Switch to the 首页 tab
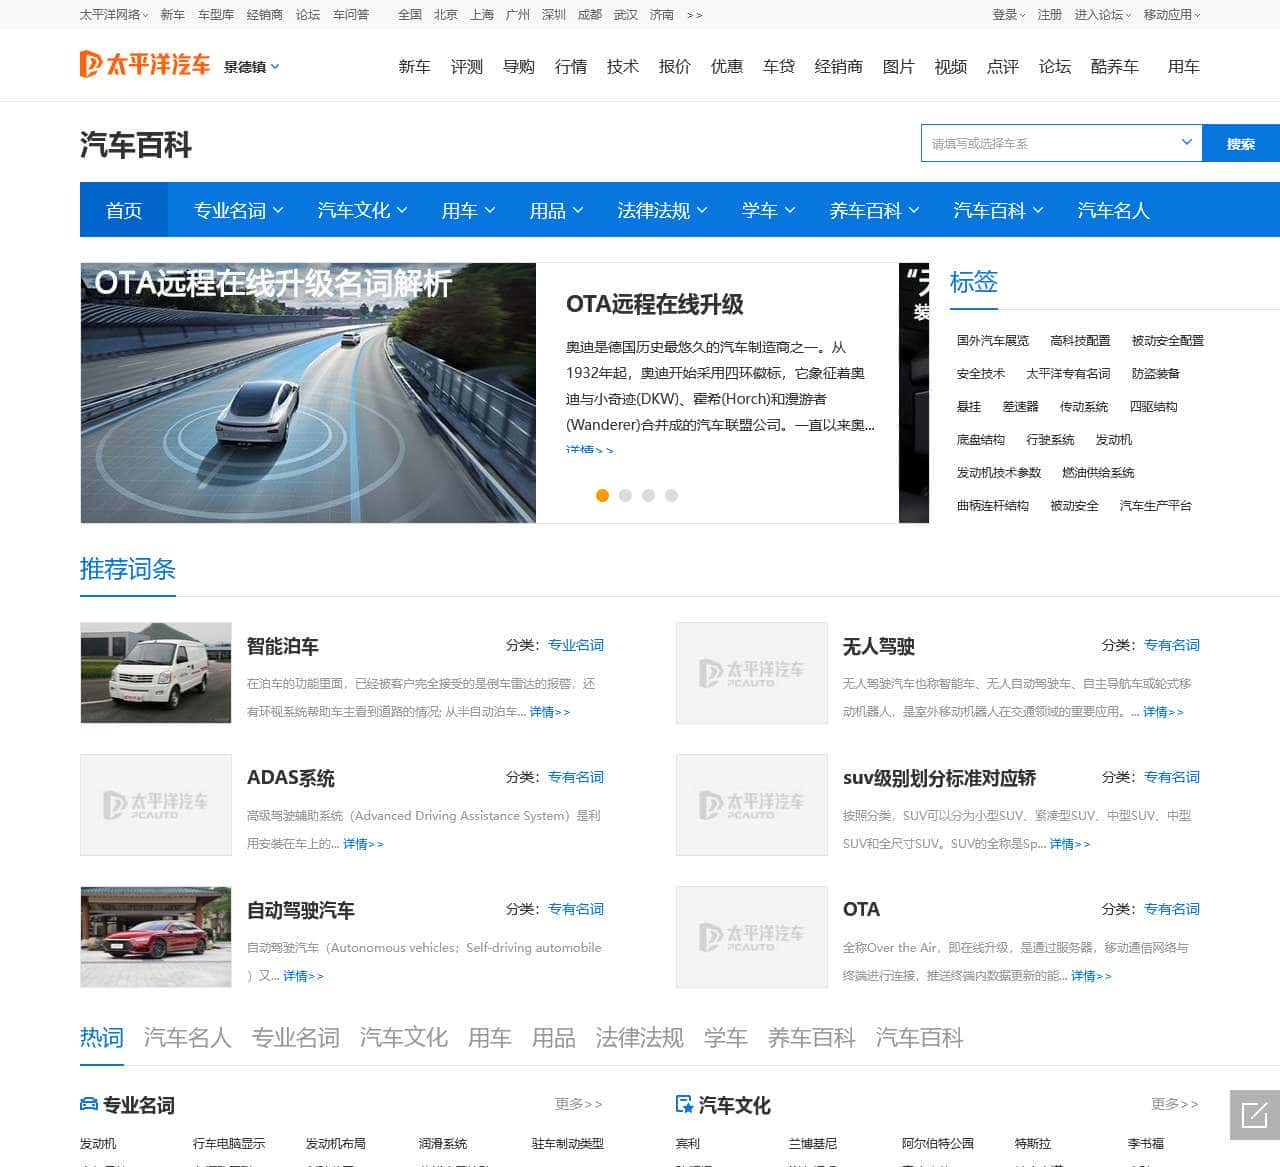This screenshot has height=1167, width=1280. (x=123, y=210)
